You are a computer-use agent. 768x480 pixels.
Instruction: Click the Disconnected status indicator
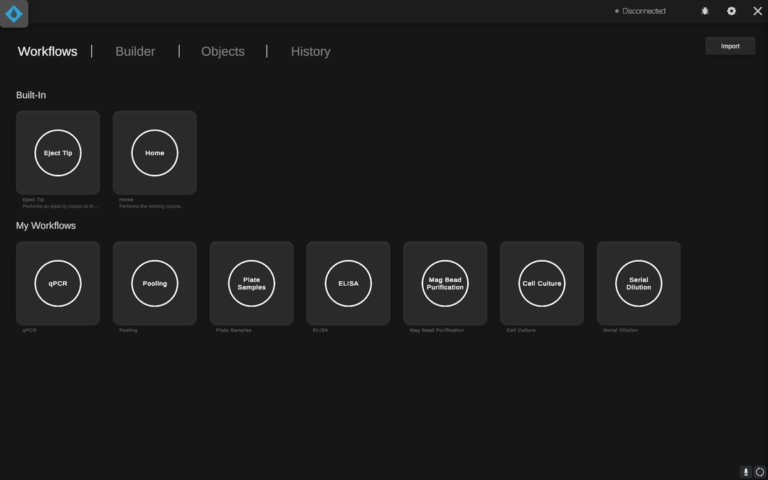[x=640, y=11]
